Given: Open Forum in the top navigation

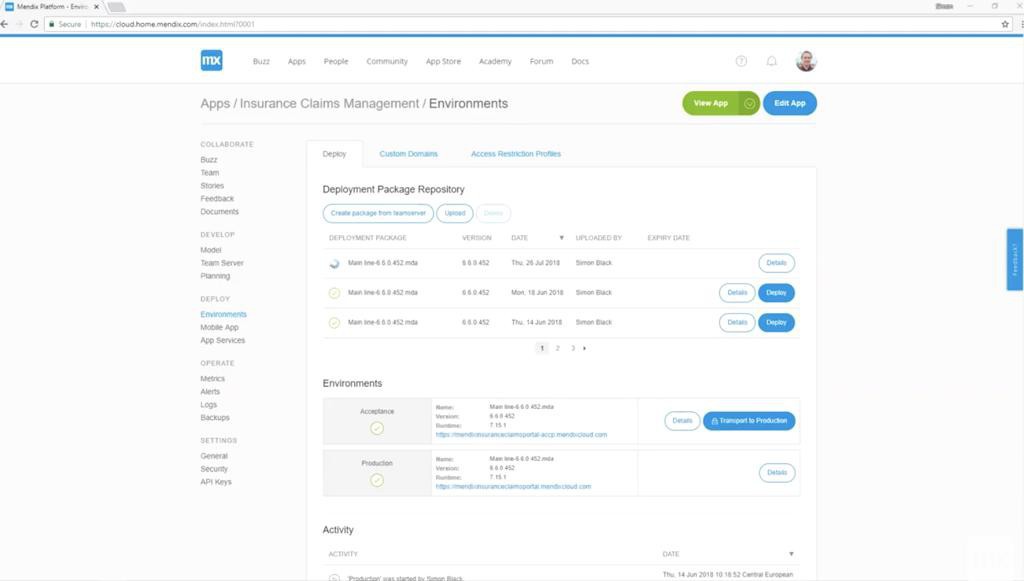Looking at the screenshot, I should pos(541,61).
